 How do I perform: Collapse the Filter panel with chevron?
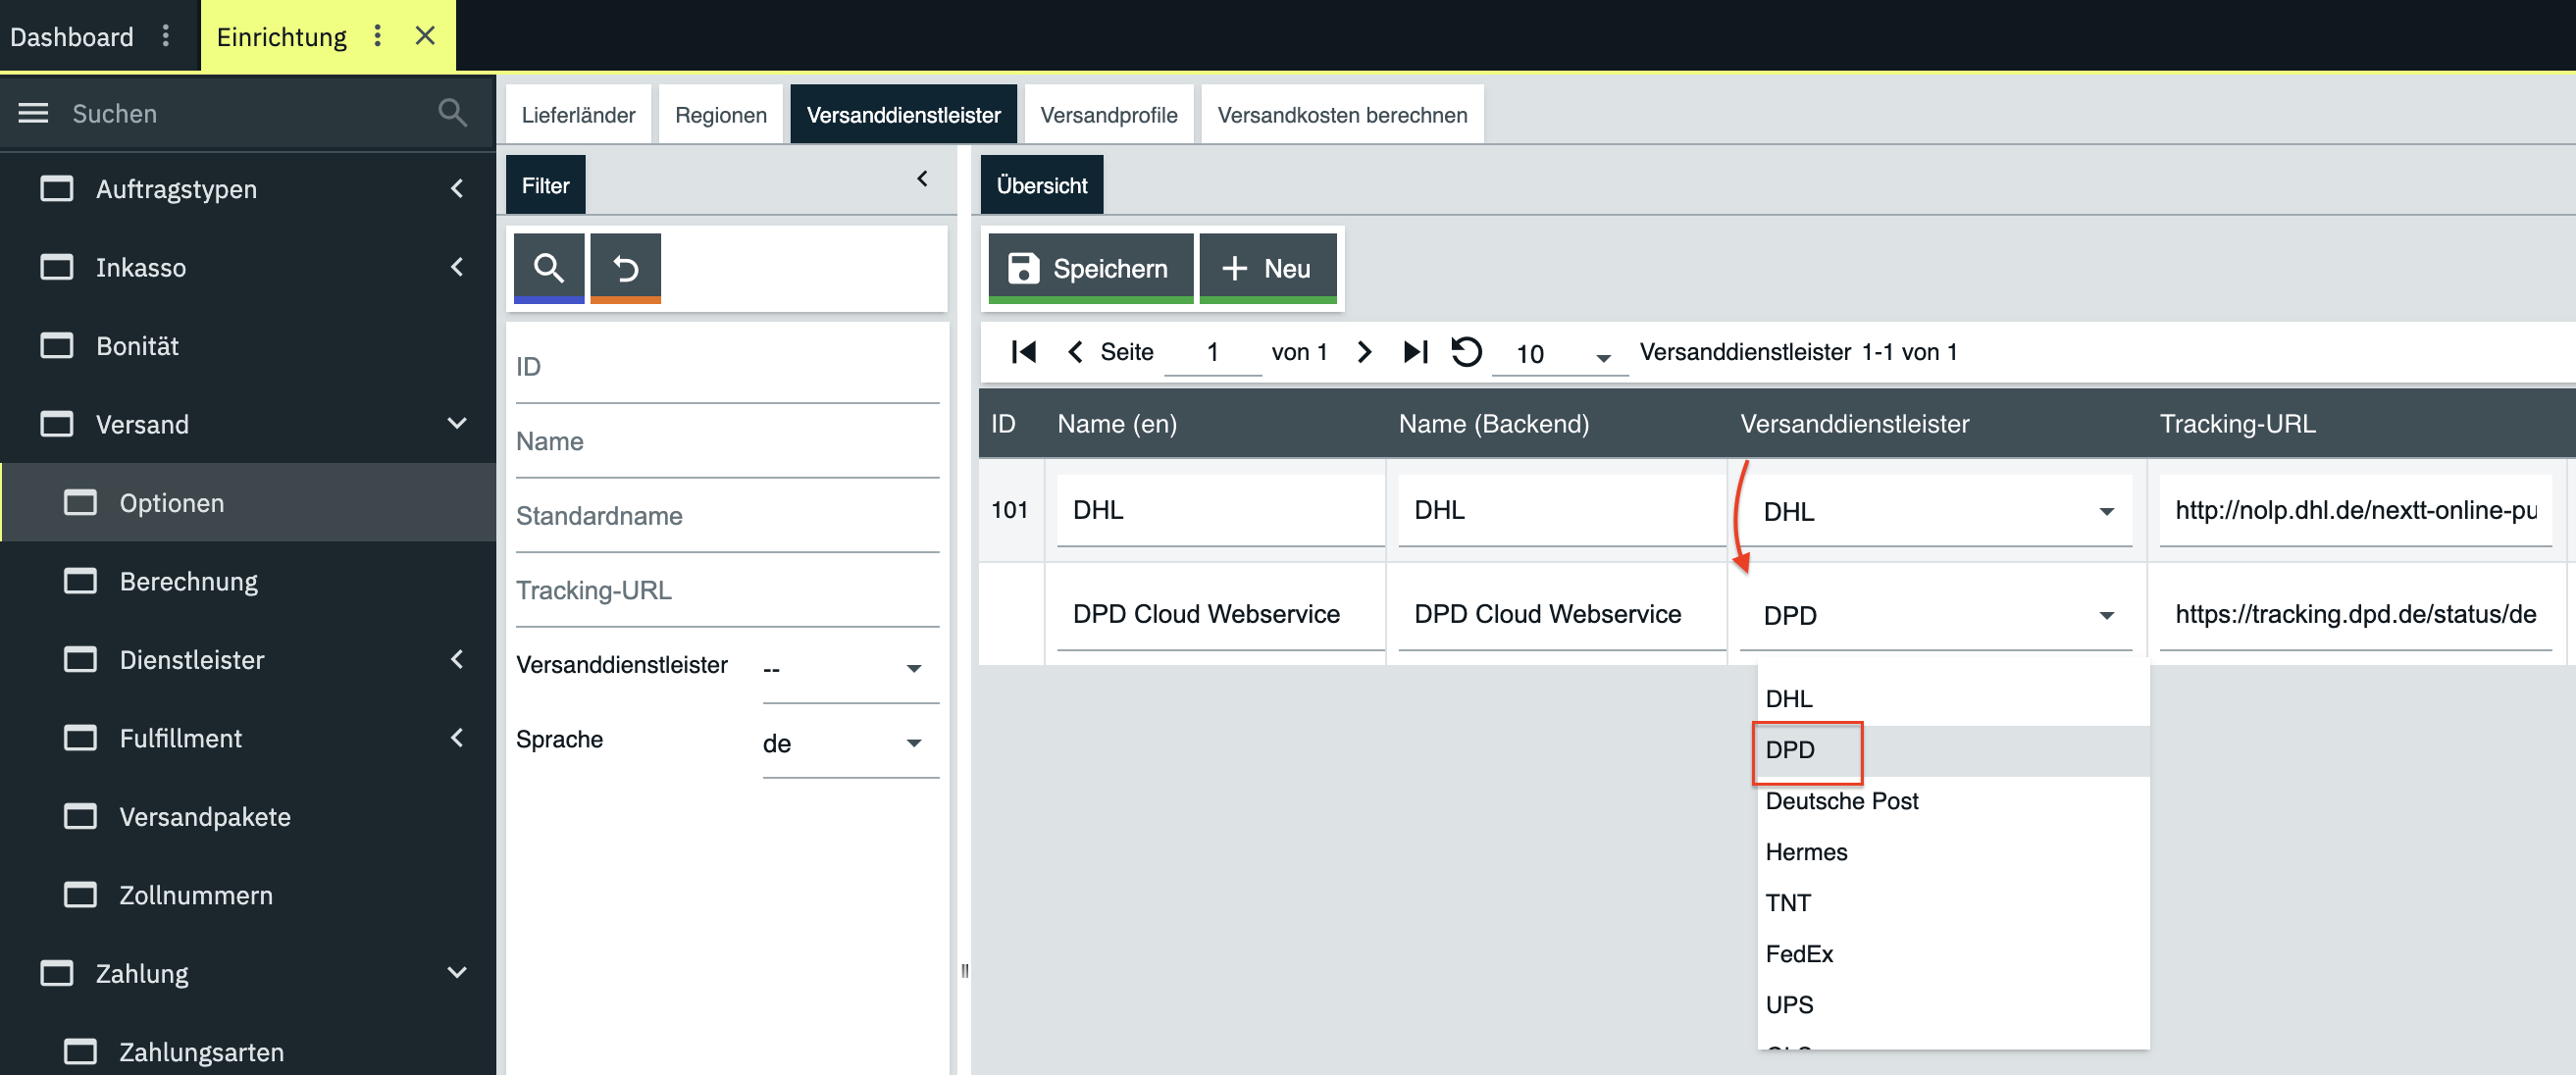pos(922,179)
